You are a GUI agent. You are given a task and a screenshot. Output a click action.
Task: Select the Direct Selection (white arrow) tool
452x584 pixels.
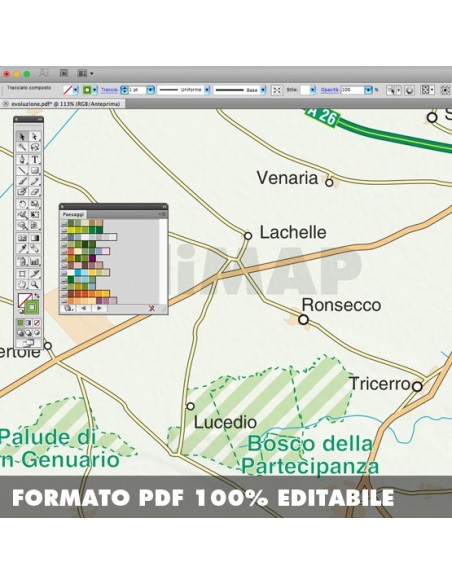point(35,137)
